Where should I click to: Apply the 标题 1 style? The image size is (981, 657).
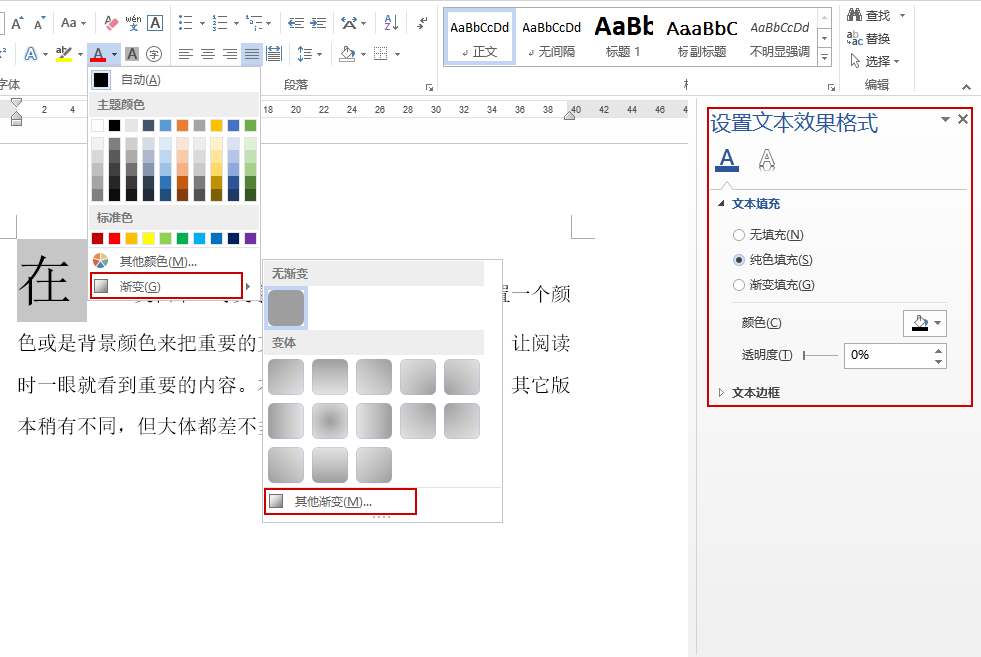coord(623,38)
